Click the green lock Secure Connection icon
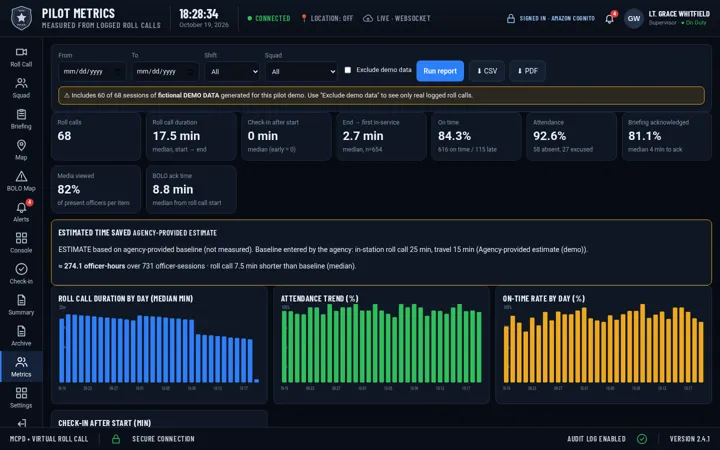 coord(116,439)
